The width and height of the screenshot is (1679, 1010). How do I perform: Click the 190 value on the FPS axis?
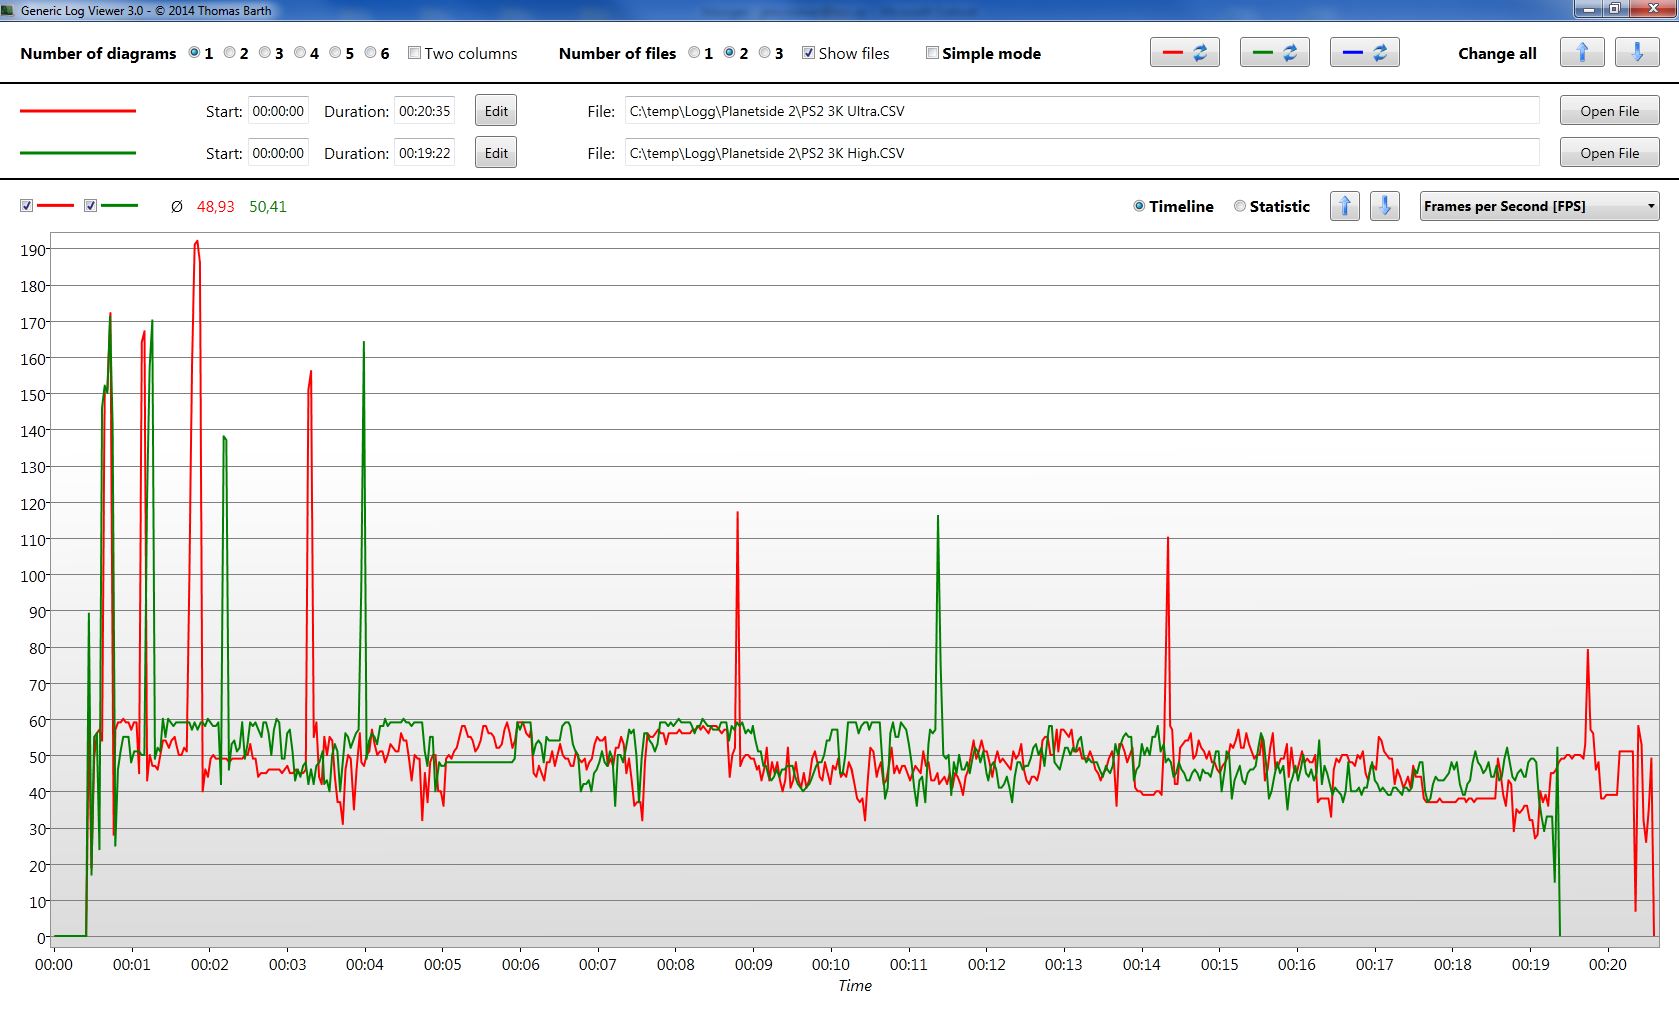click(x=33, y=250)
